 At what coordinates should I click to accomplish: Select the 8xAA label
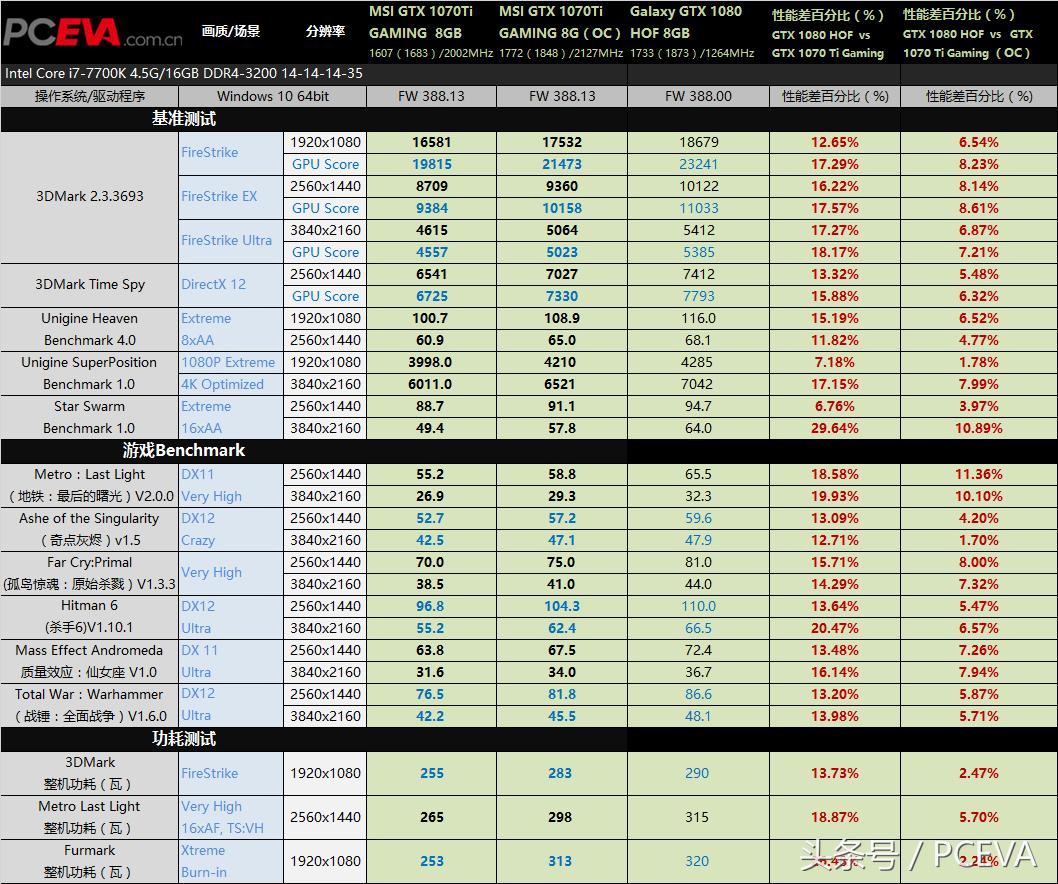tap(197, 340)
